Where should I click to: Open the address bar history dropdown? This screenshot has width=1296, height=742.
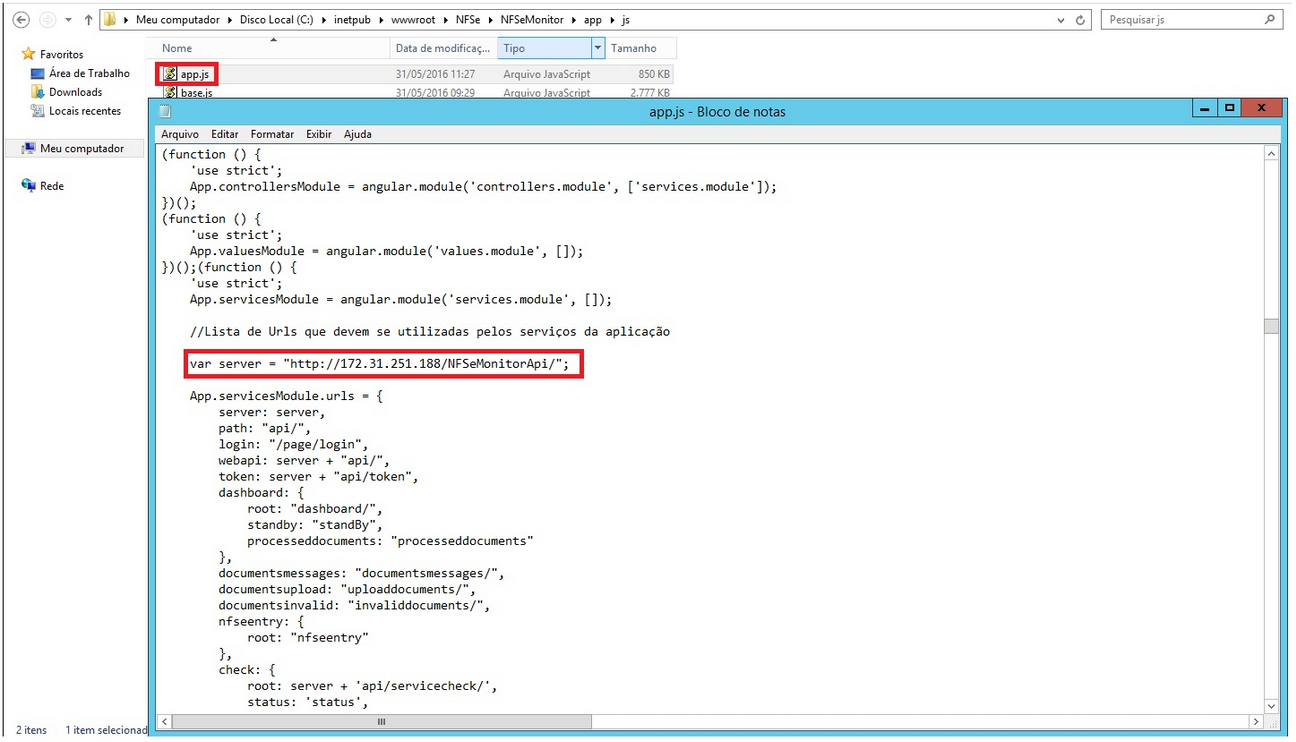coord(1060,19)
